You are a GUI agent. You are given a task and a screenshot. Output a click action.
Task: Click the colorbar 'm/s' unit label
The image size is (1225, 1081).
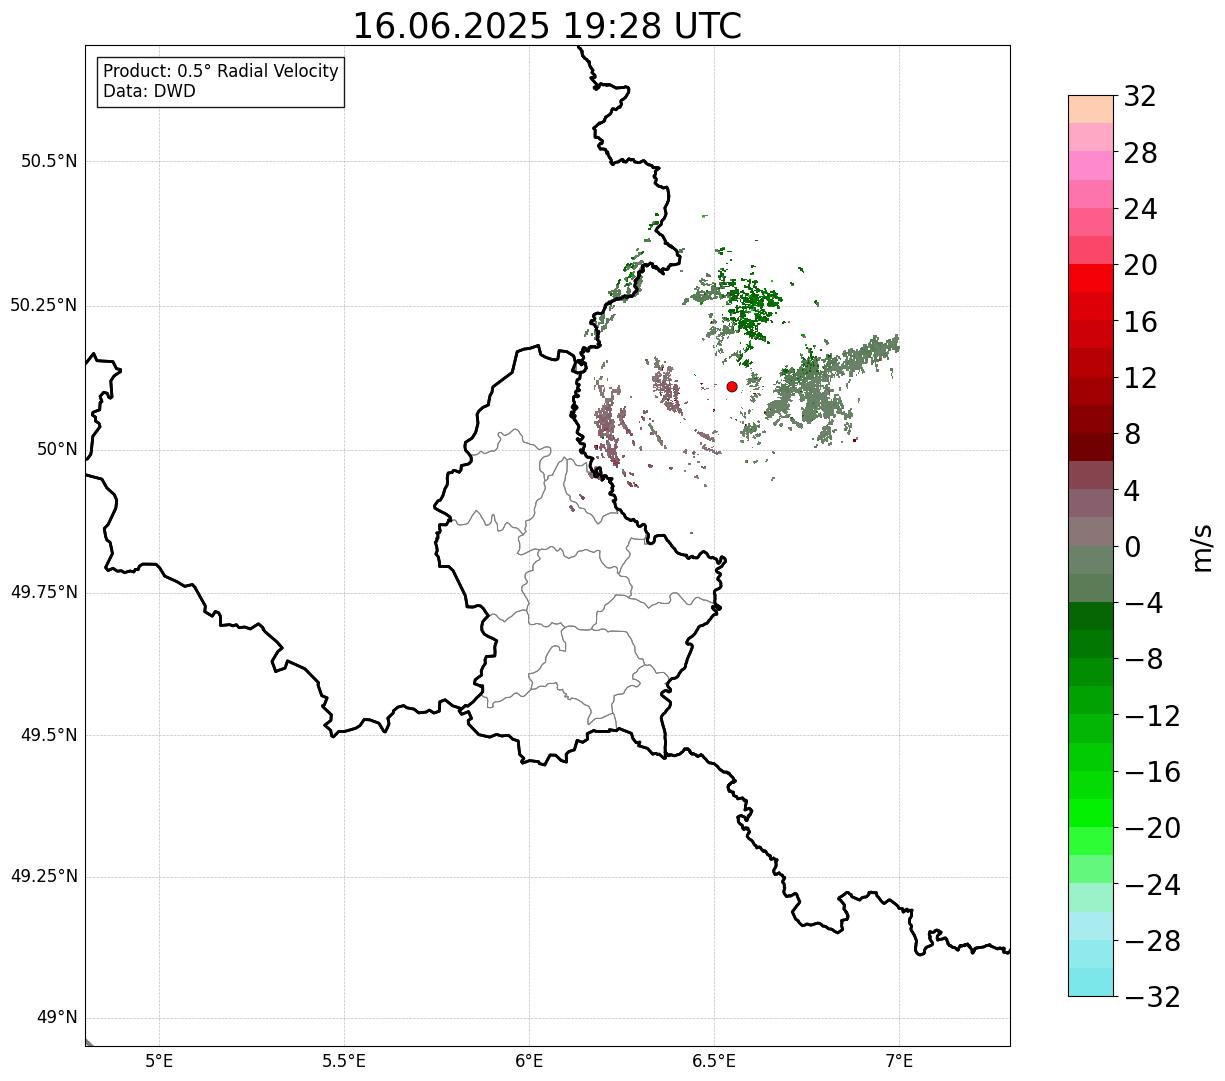pyautogui.click(x=1202, y=547)
